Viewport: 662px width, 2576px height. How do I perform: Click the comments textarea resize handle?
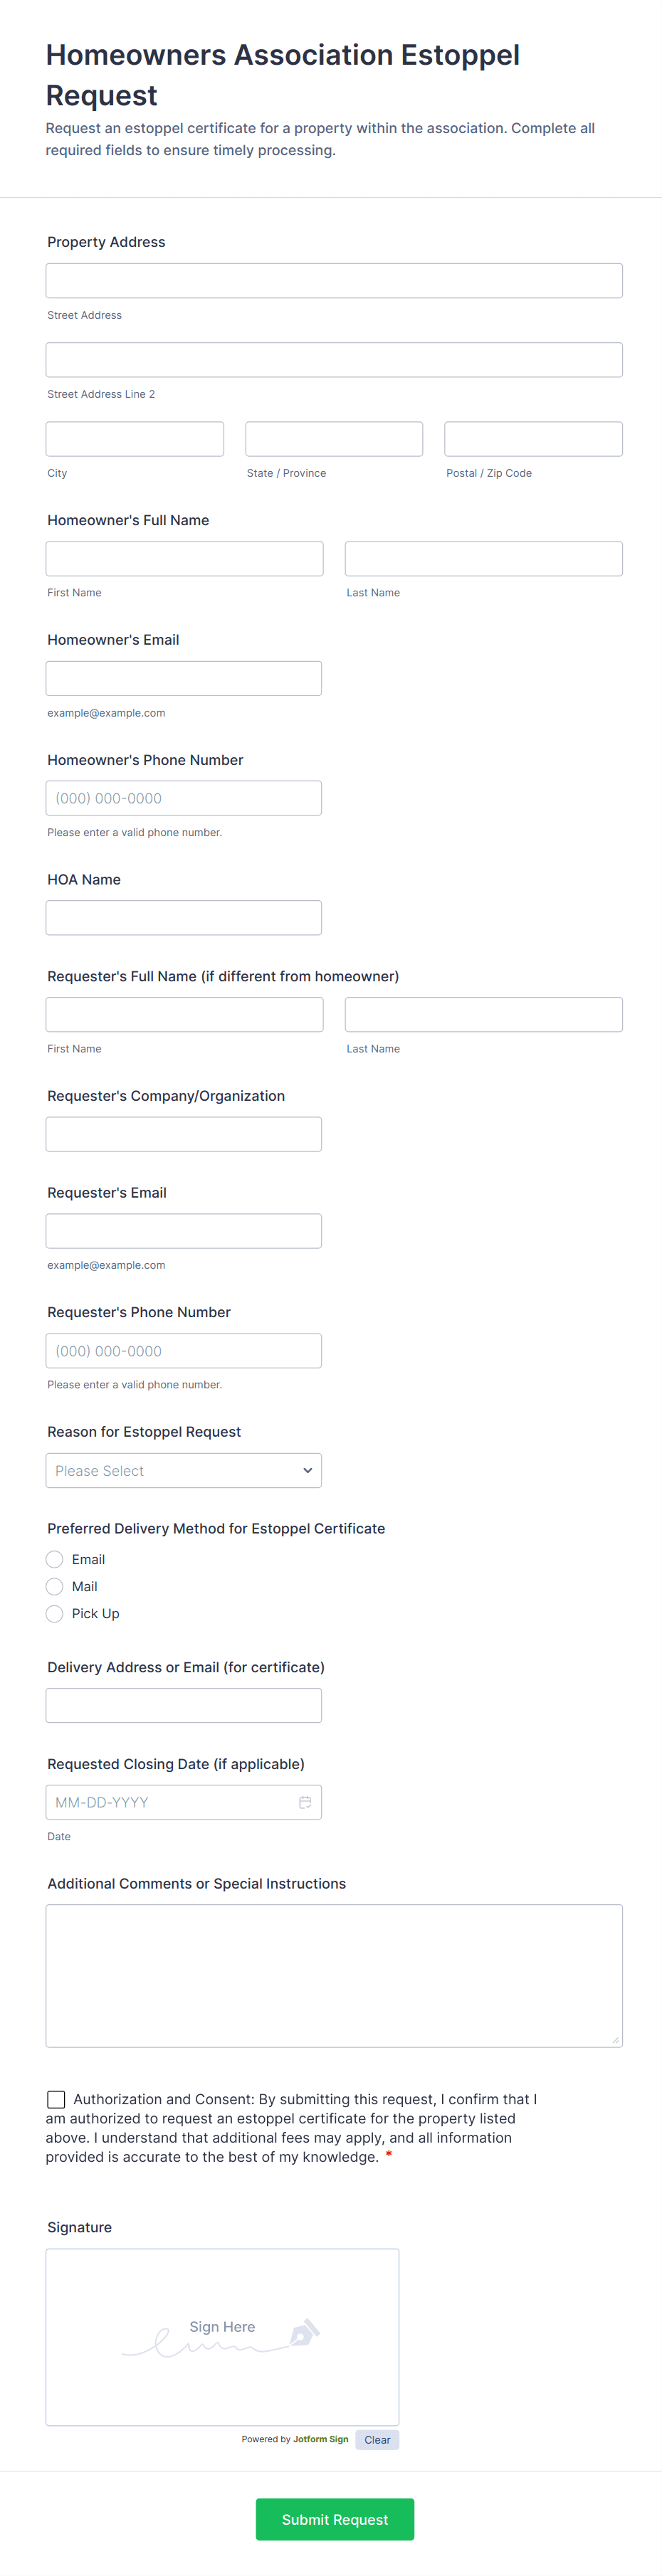click(615, 2040)
